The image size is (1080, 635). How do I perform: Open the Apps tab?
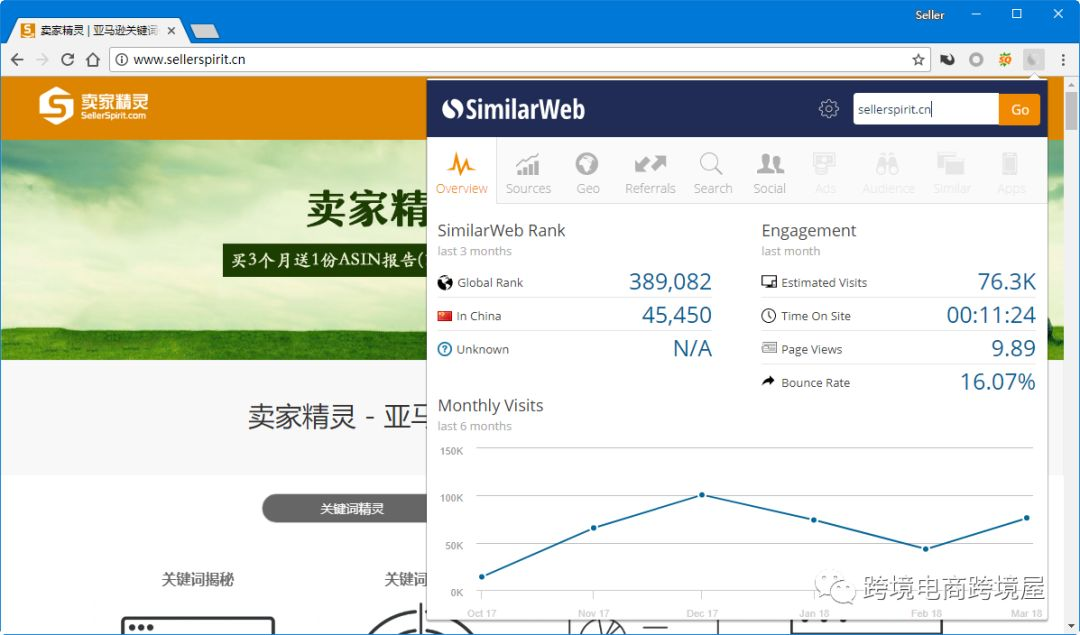point(1010,172)
